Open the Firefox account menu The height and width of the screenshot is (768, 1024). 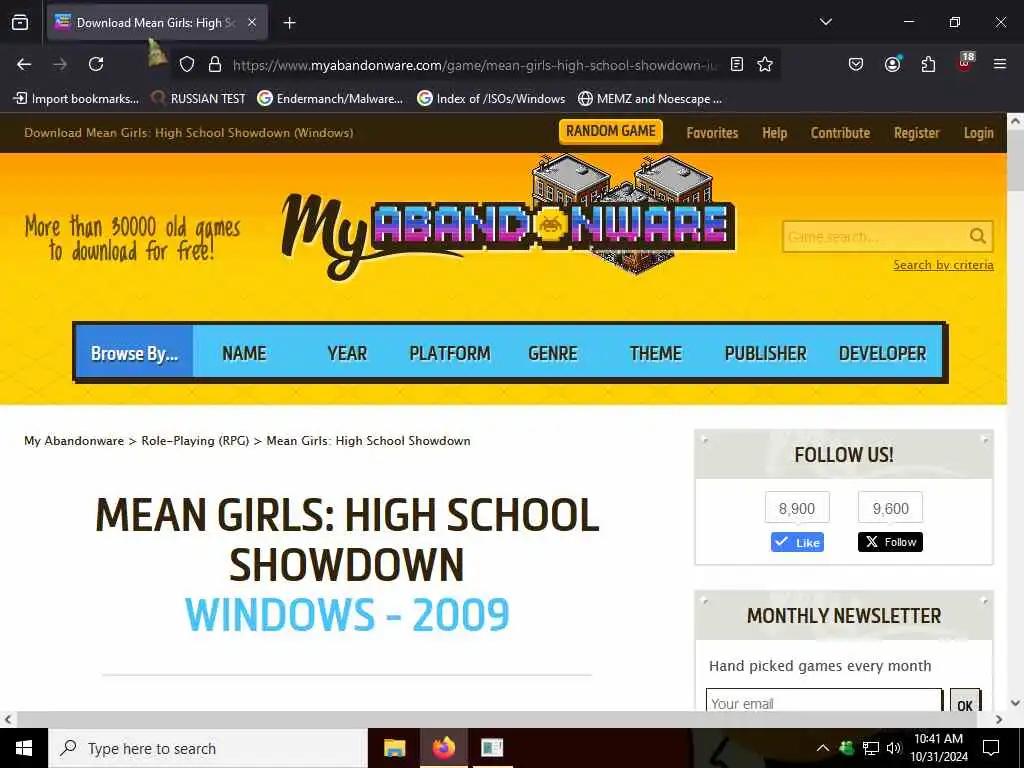pos(892,64)
